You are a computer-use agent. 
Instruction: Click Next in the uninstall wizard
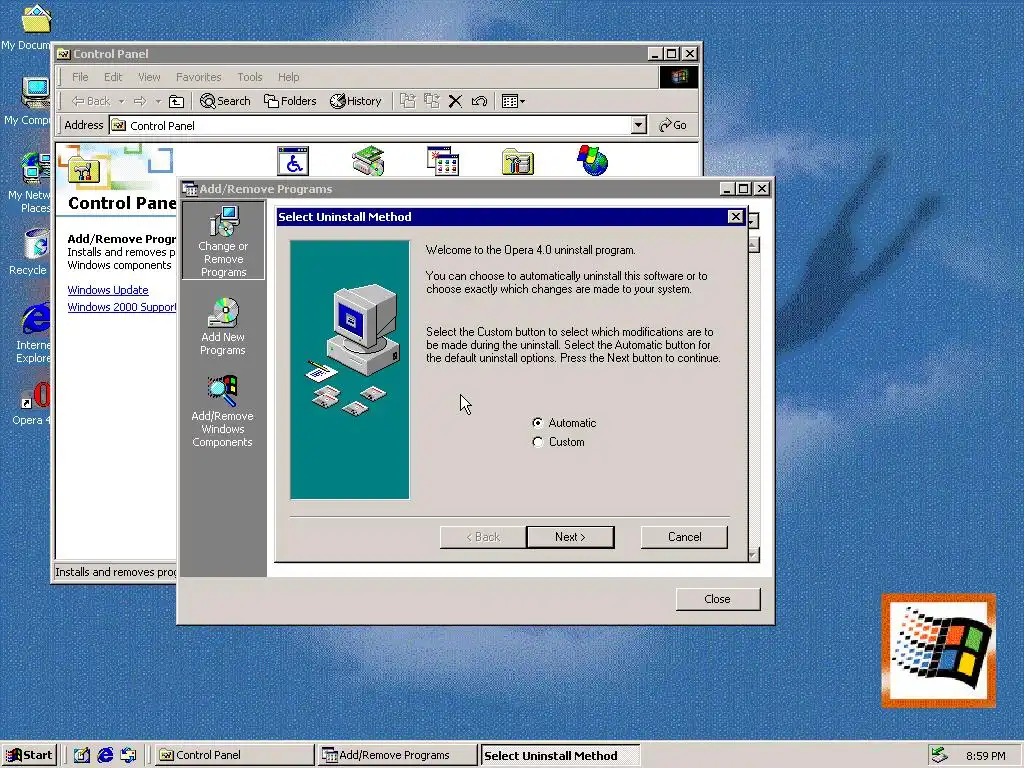tap(570, 537)
